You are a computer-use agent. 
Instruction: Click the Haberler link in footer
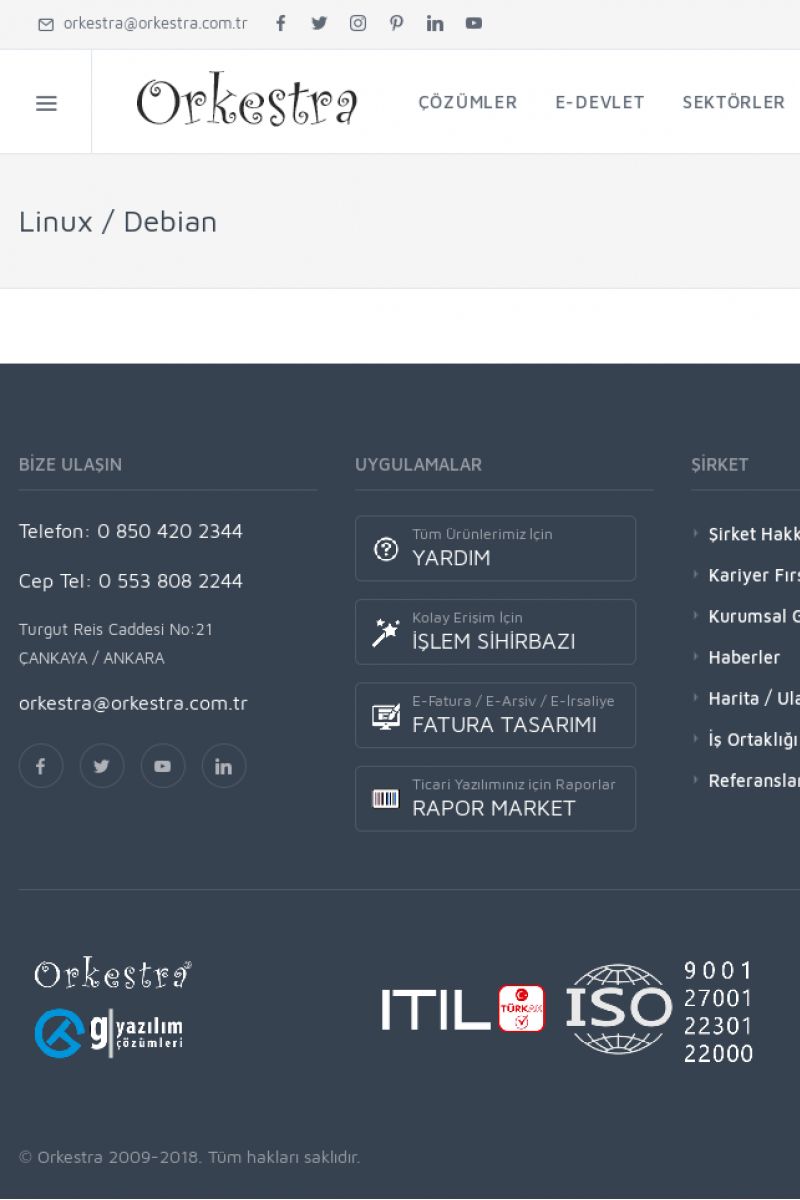coord(744,657)
